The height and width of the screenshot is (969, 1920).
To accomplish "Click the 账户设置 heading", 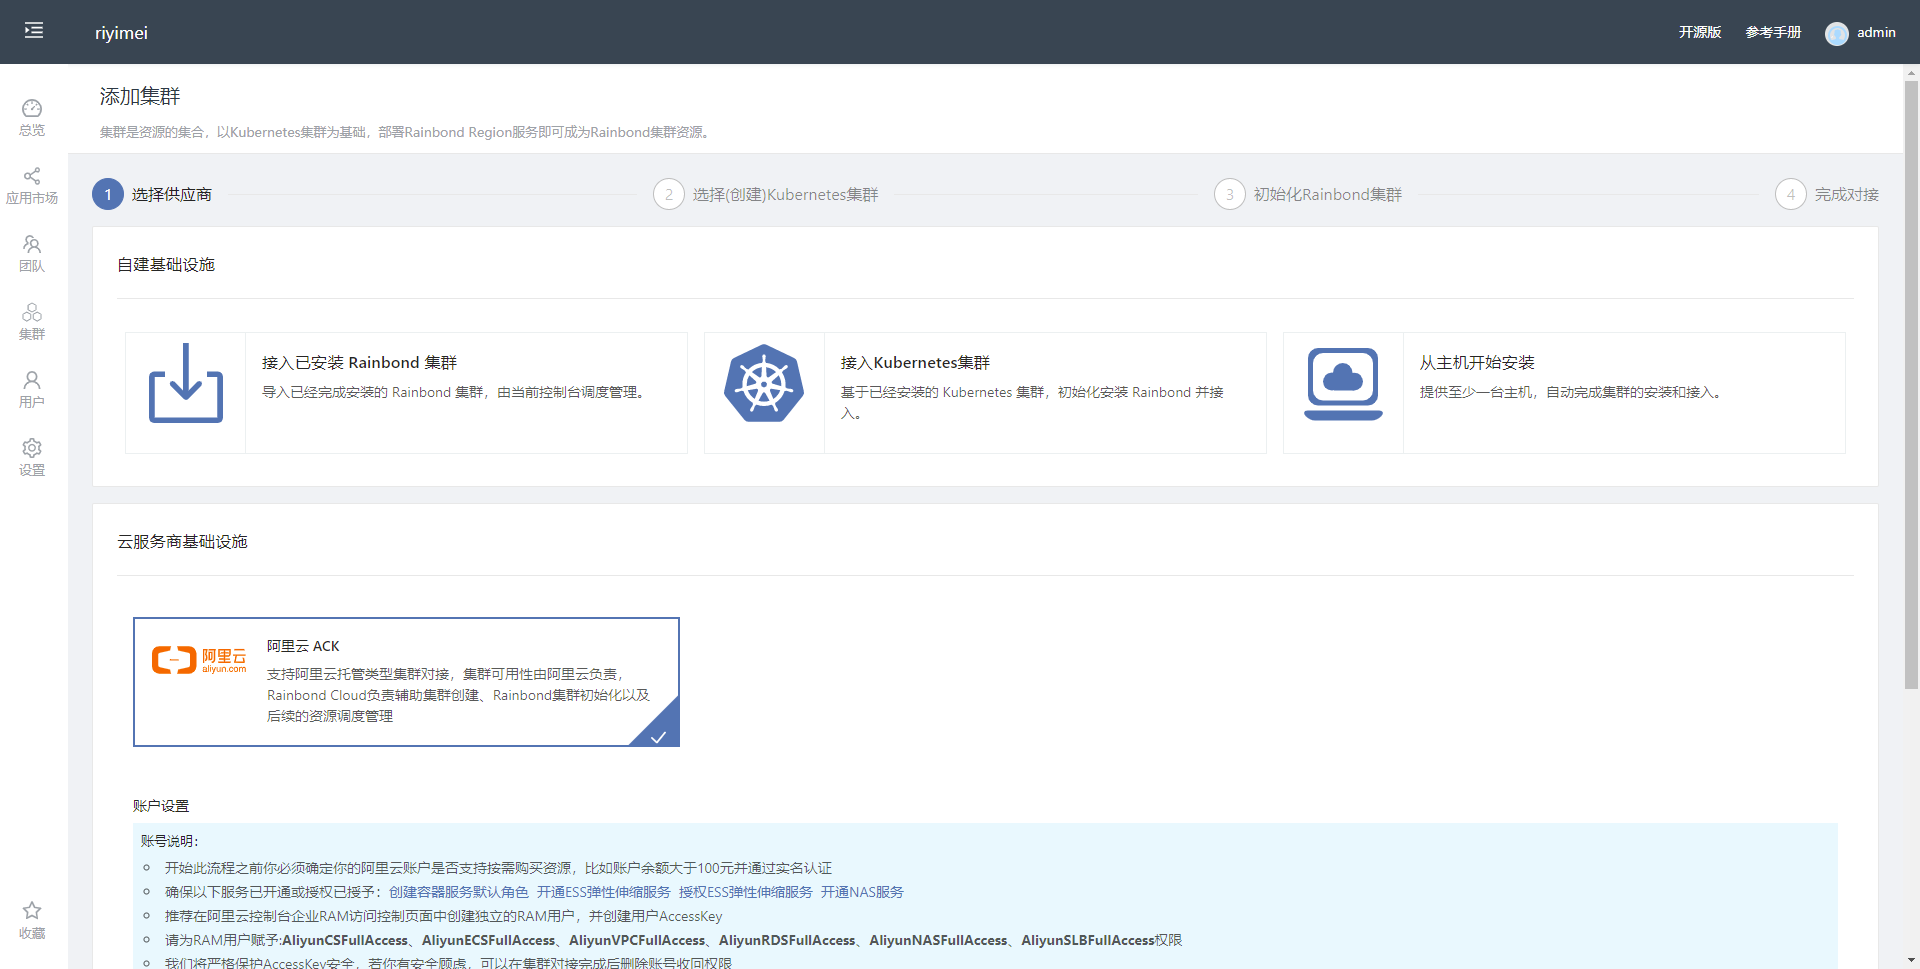I will pos(161,806).
